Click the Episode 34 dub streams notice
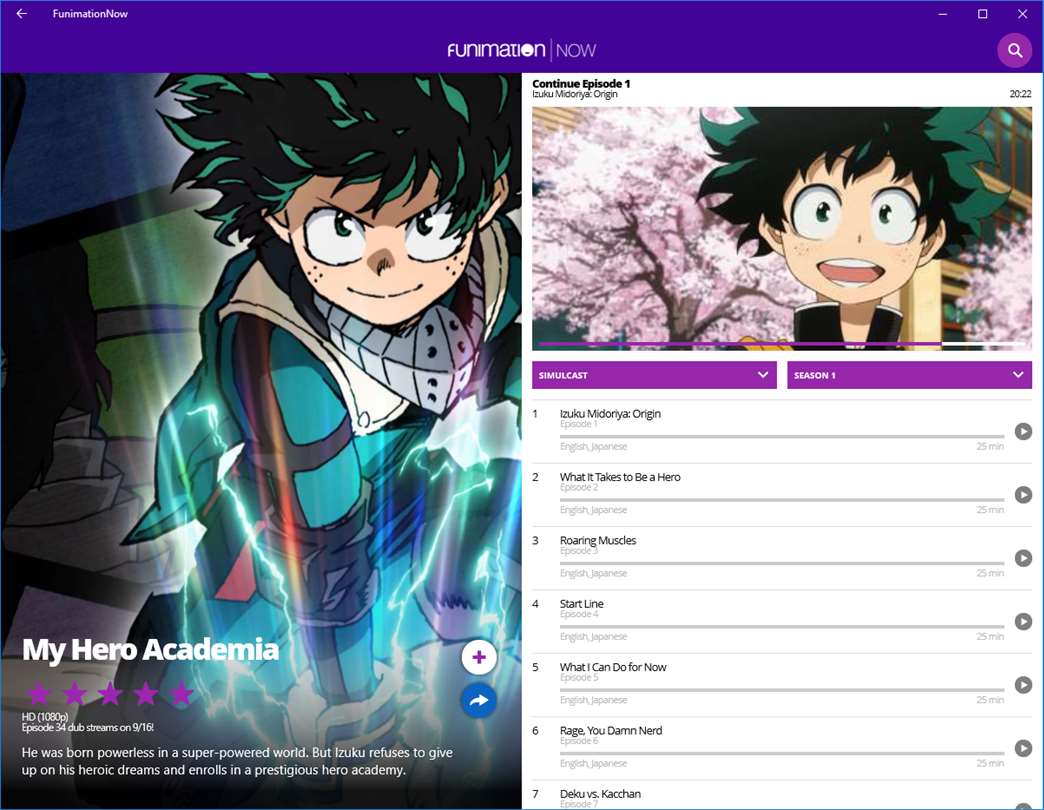The width and height of the screenshot is (1044, 810). tap(87, 727)
